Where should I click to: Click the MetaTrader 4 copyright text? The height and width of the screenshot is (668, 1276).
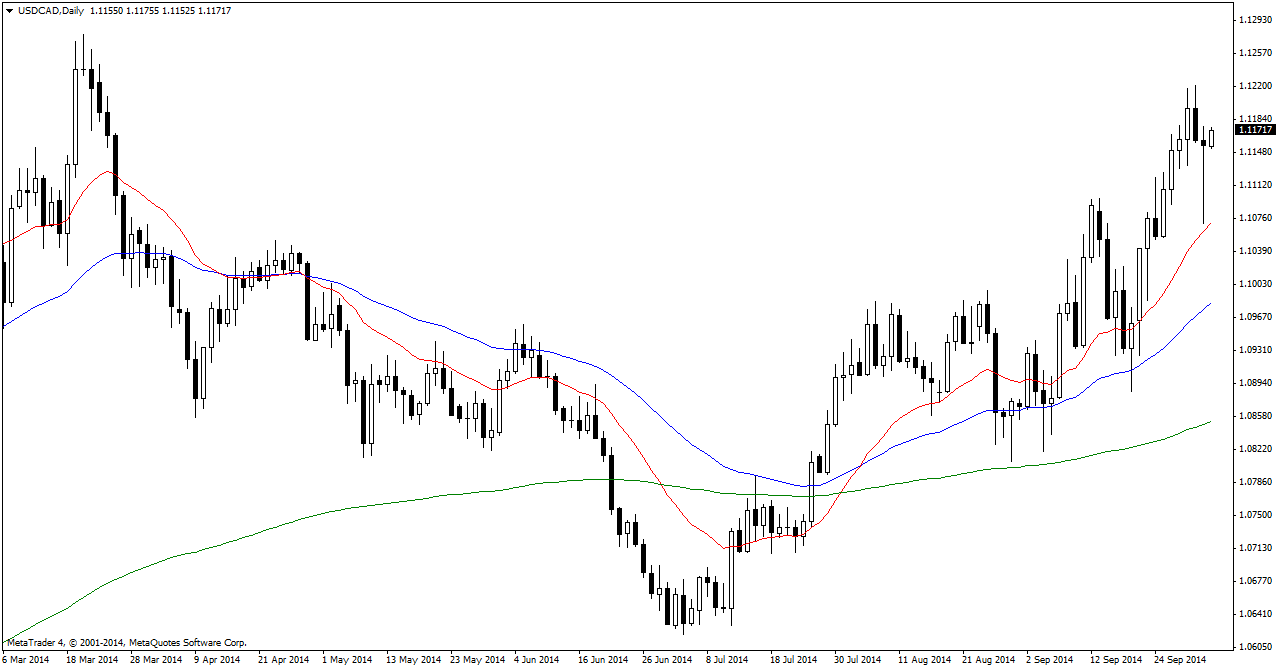126,642
